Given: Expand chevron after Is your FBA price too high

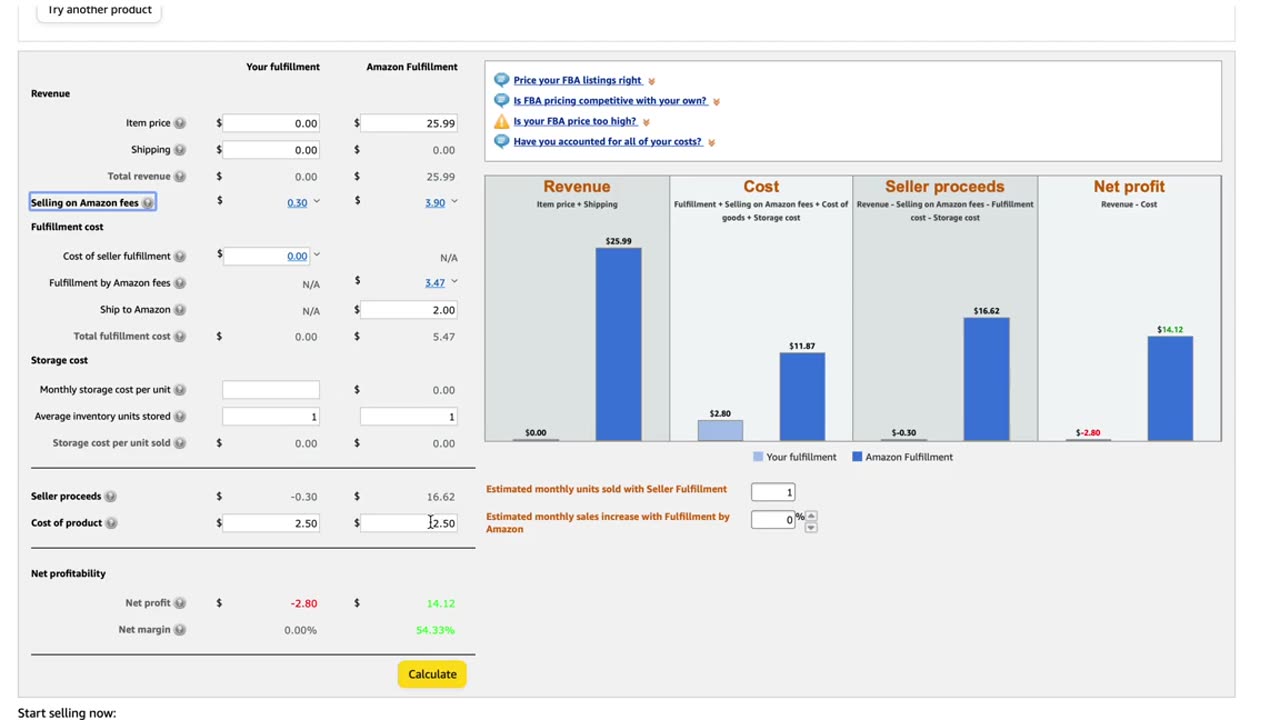Looking at the screenshot, I should coord(647,122).
